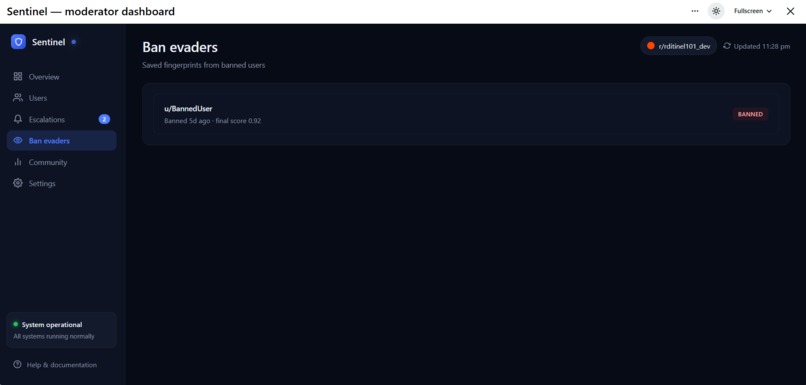The width and height of the screenshot is (806, 385).
Task: Click 'All systems running normally' text
Action: [54, 336]
